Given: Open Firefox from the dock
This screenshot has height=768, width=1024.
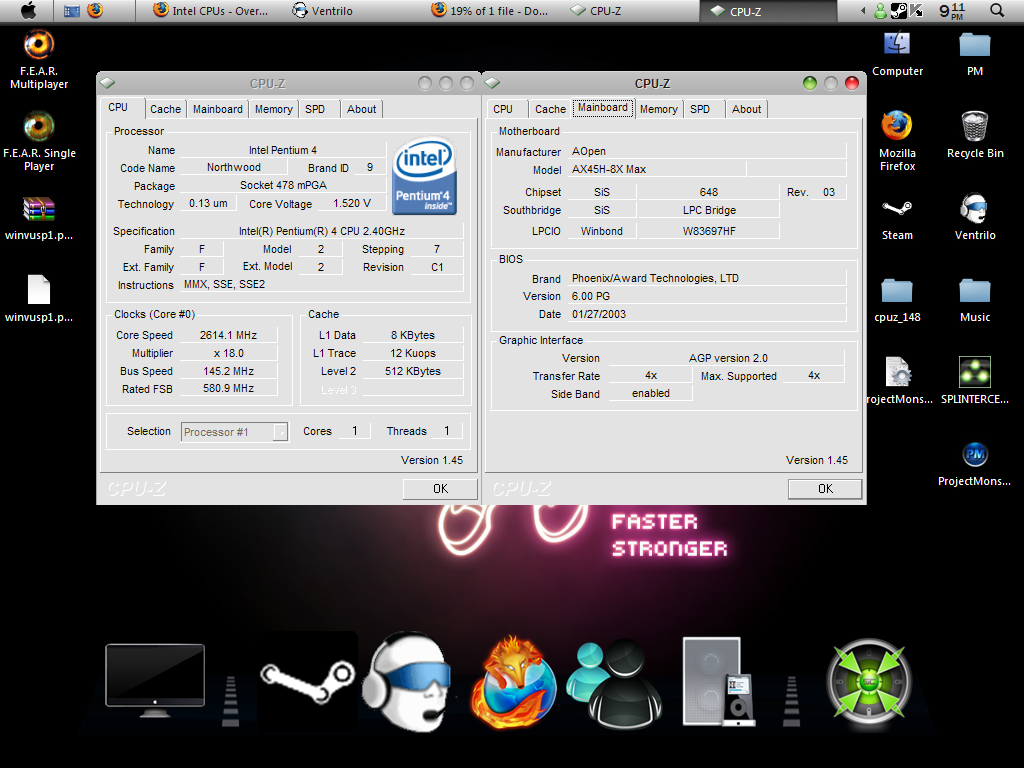Looking at the screenshot, I should [x=512, y=685].
